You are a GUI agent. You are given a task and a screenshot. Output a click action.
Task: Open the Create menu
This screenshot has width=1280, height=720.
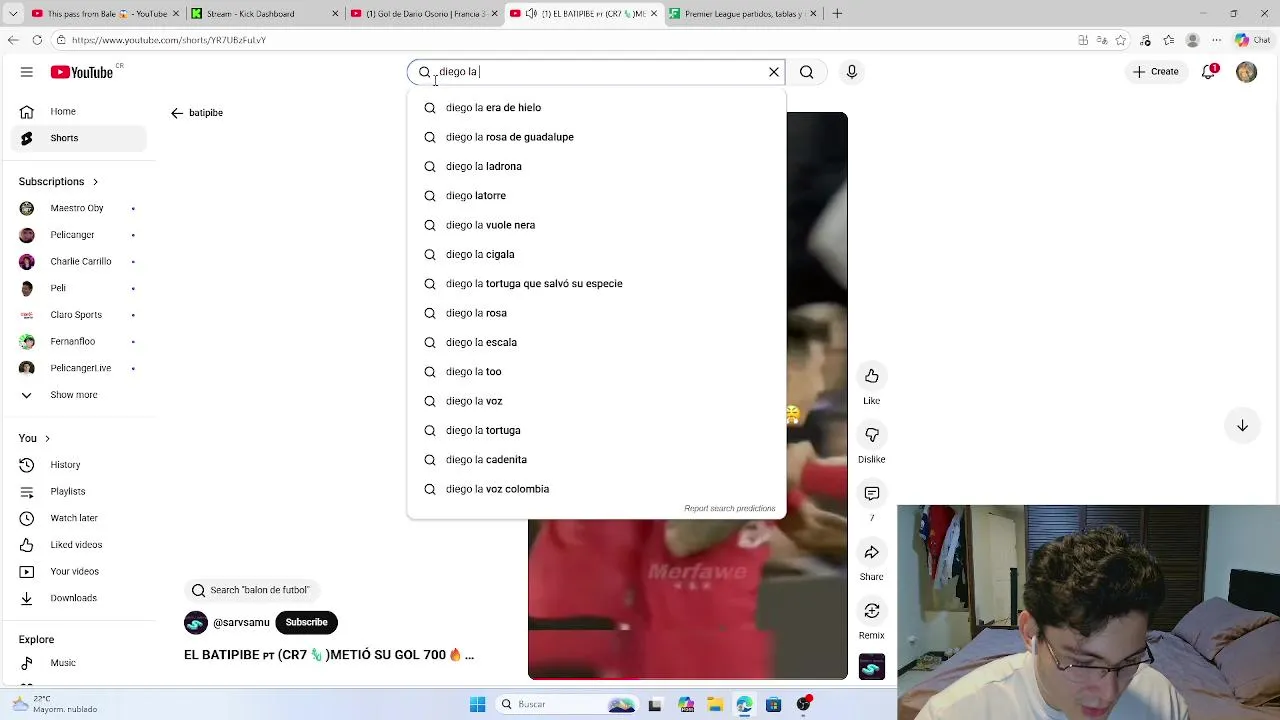pyautogui.click(x=1155, y=72)
